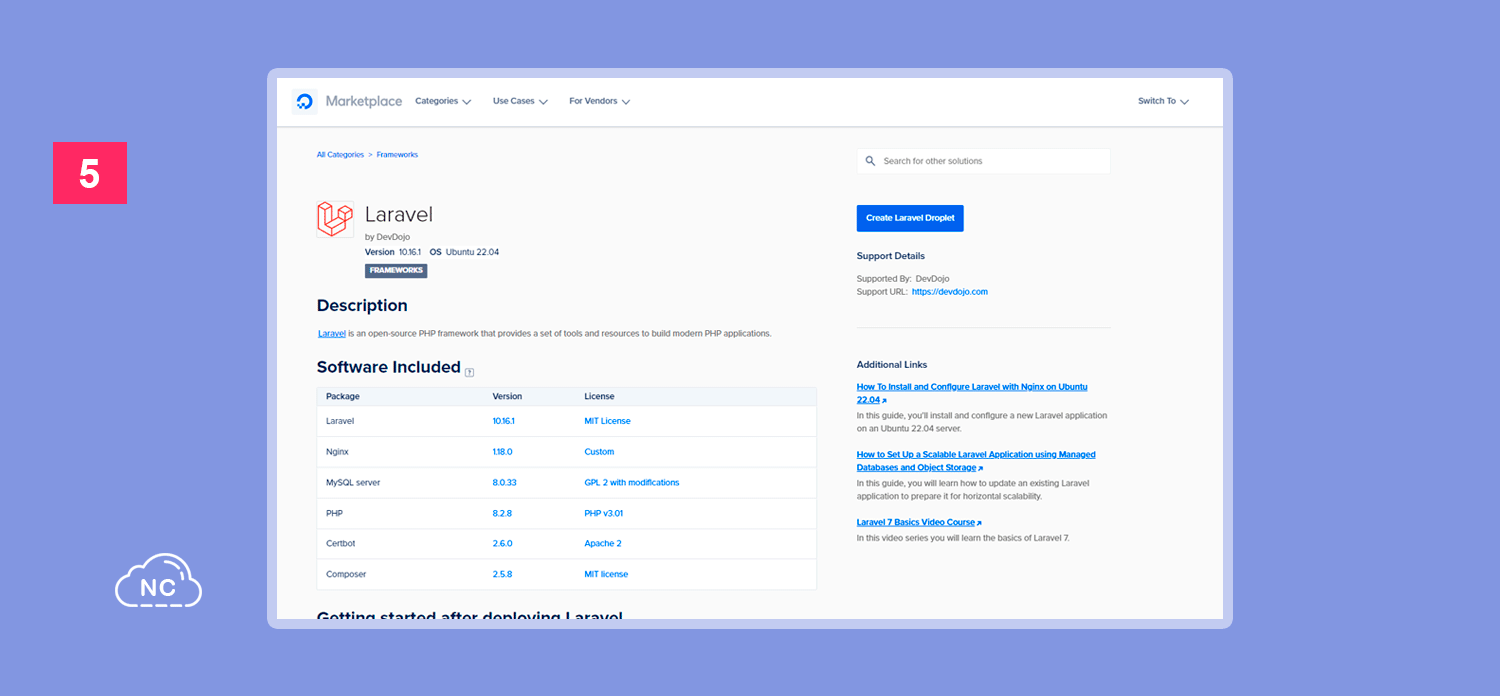Screen dimensions: 1500x696
Task: Click the License column header
Action: coord(599,396)
